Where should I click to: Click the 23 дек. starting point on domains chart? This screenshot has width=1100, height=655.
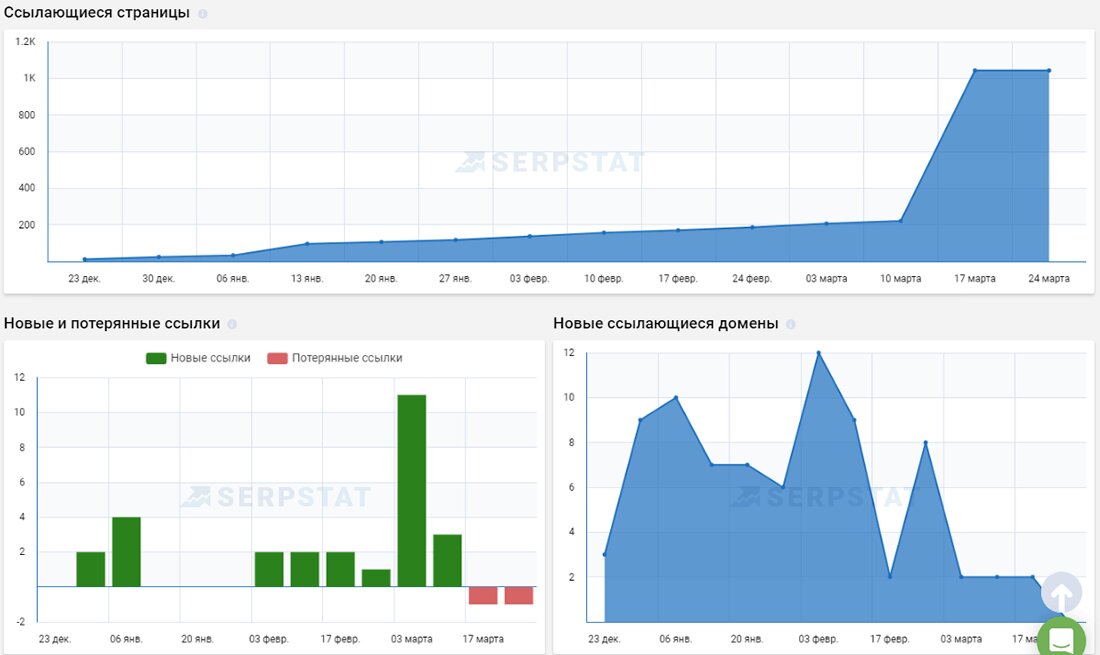[x=605, y=554]
